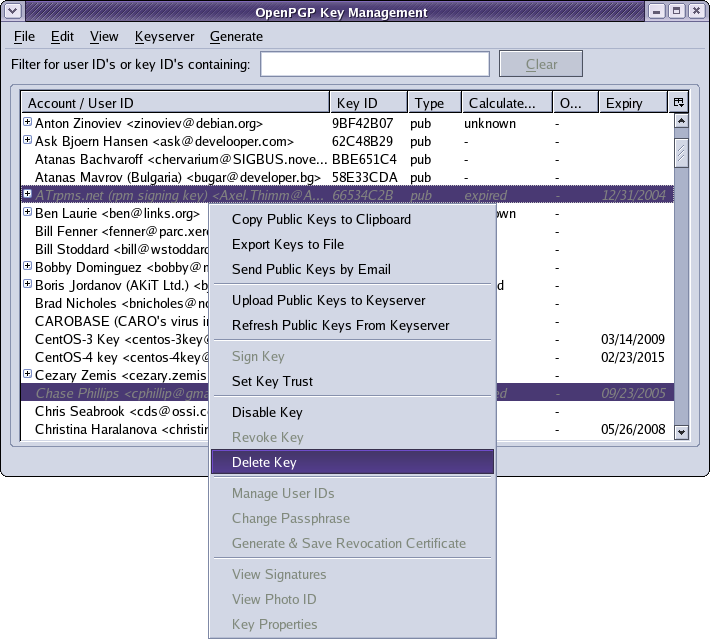Sort by Calculated trust column header
The image size is (710, 639).
[507, 103]
